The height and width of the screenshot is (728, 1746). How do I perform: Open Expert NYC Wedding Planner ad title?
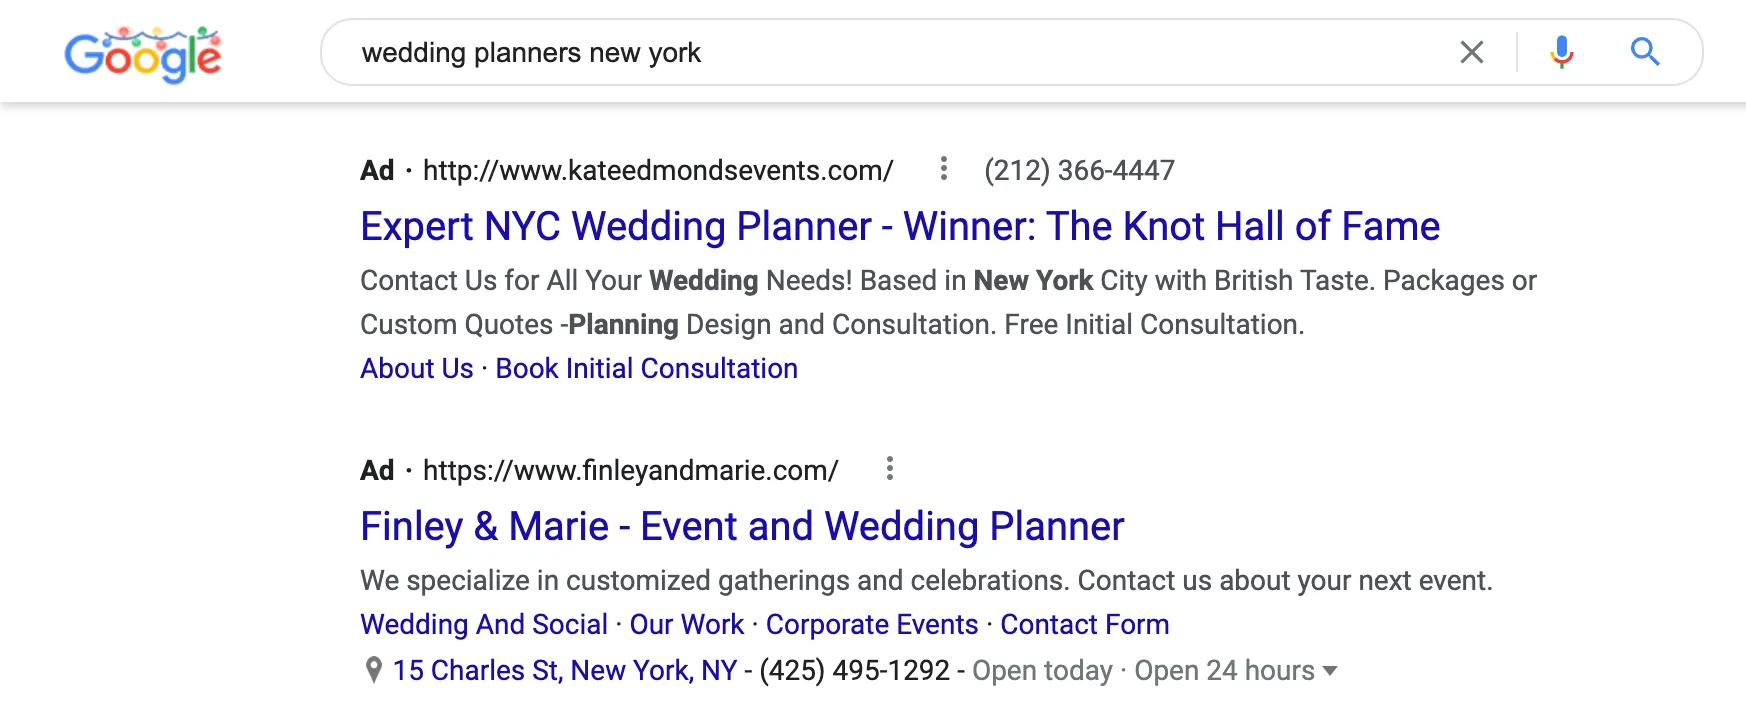point(900,227)
